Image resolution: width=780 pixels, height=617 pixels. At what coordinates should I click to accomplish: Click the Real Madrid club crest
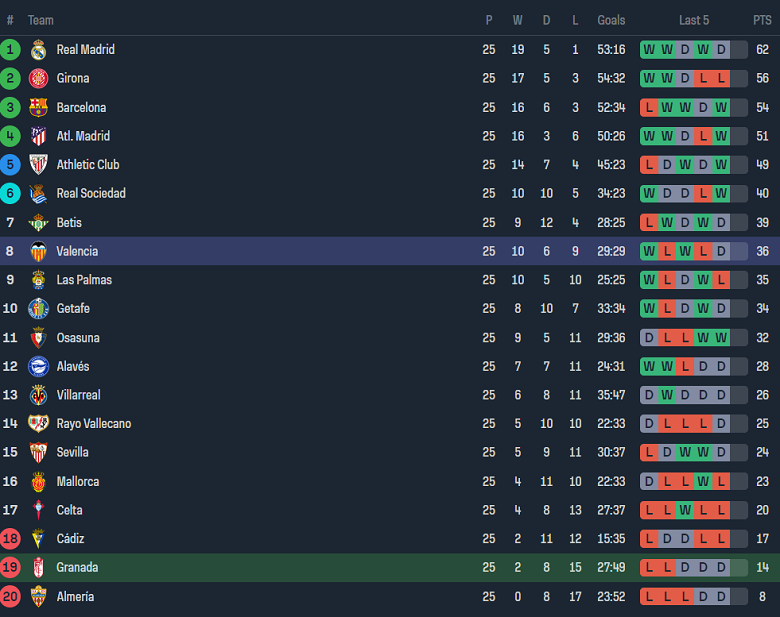click(39, 50)
